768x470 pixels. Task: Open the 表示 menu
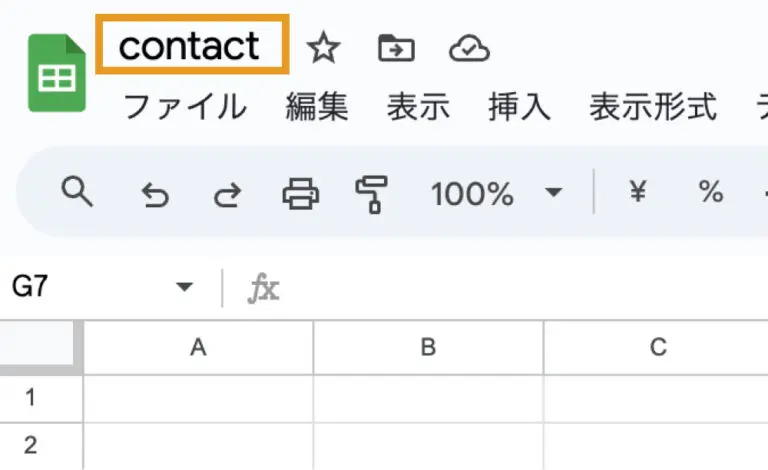coord(418,106)
